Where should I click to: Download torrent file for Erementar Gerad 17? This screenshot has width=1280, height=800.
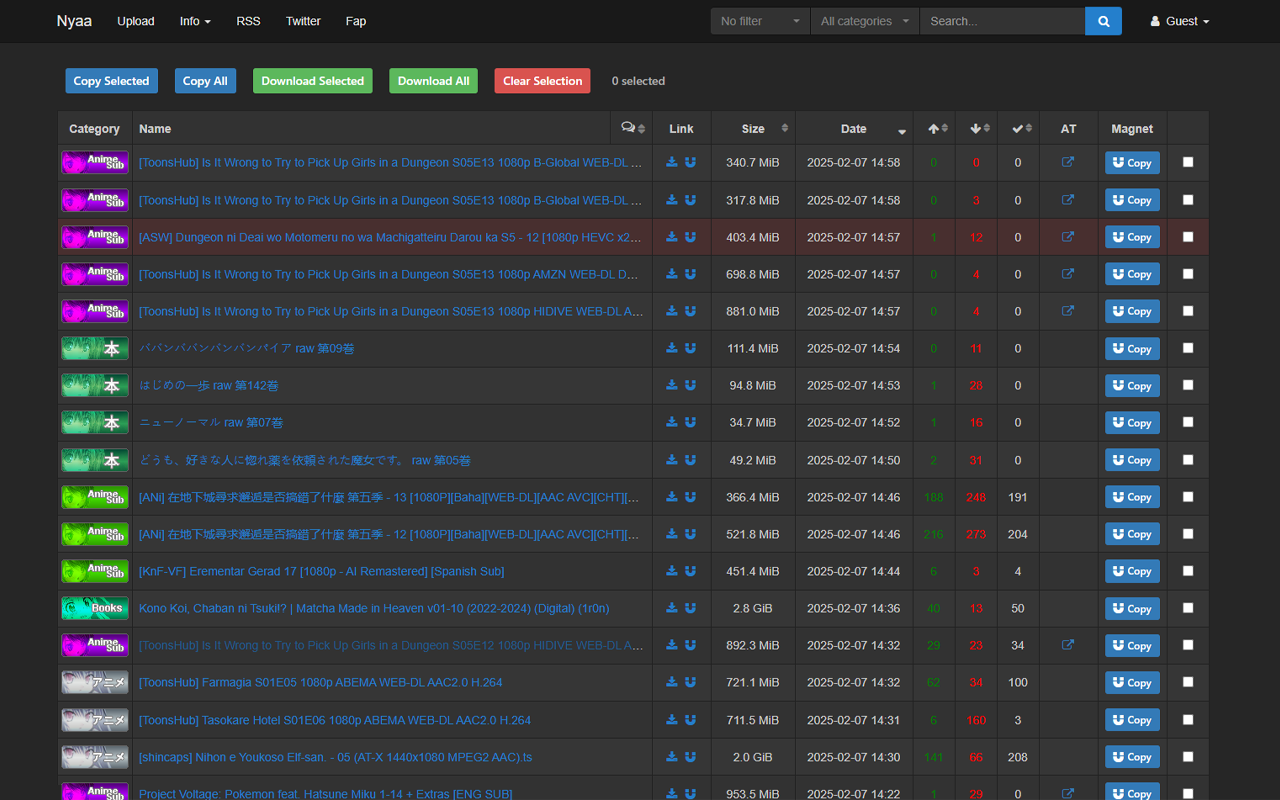[672, 571]
